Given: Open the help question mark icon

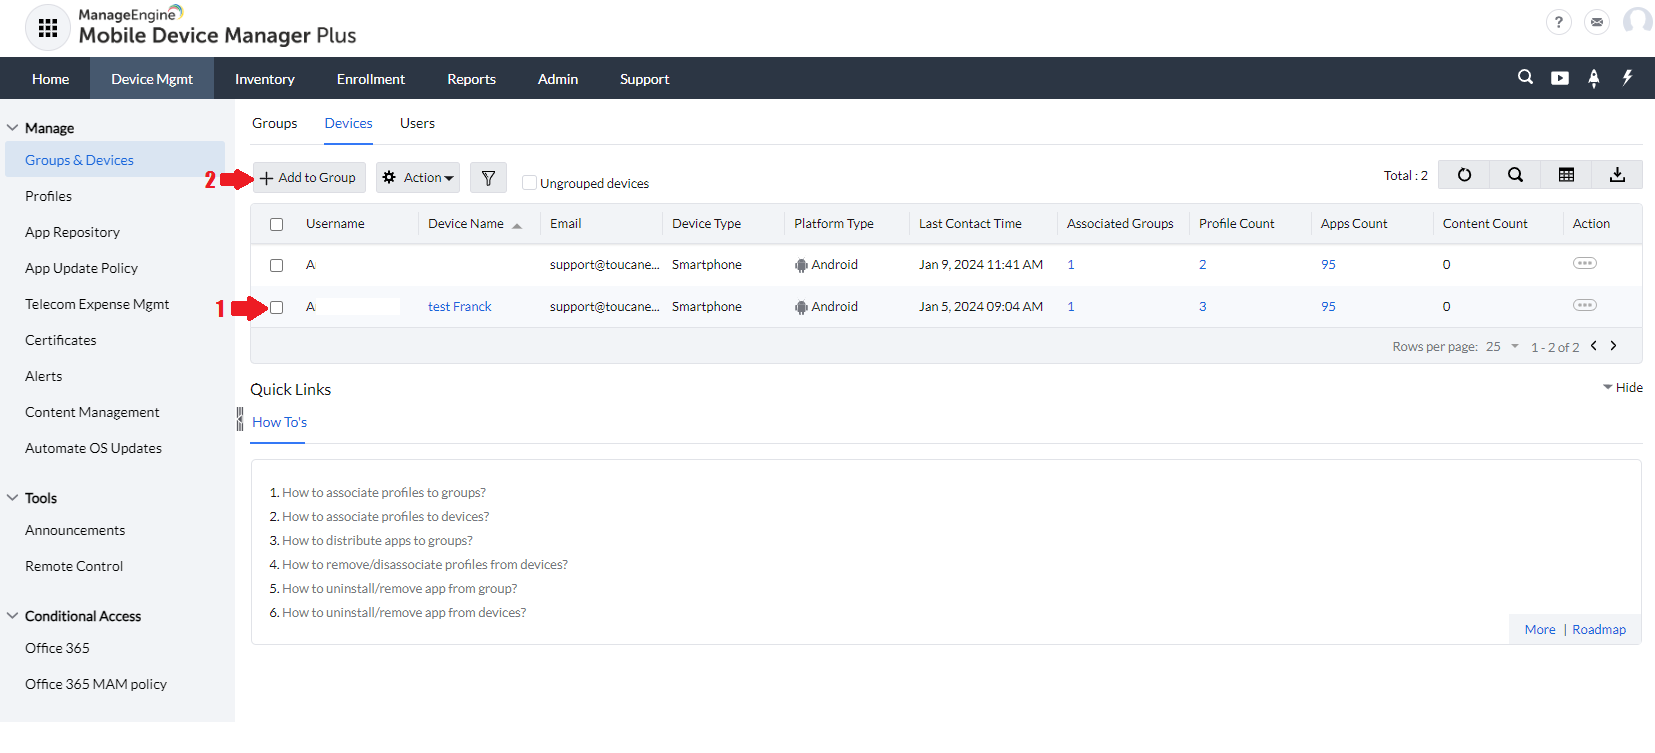Looking at the screenshot, I should tap(1558, 22).
